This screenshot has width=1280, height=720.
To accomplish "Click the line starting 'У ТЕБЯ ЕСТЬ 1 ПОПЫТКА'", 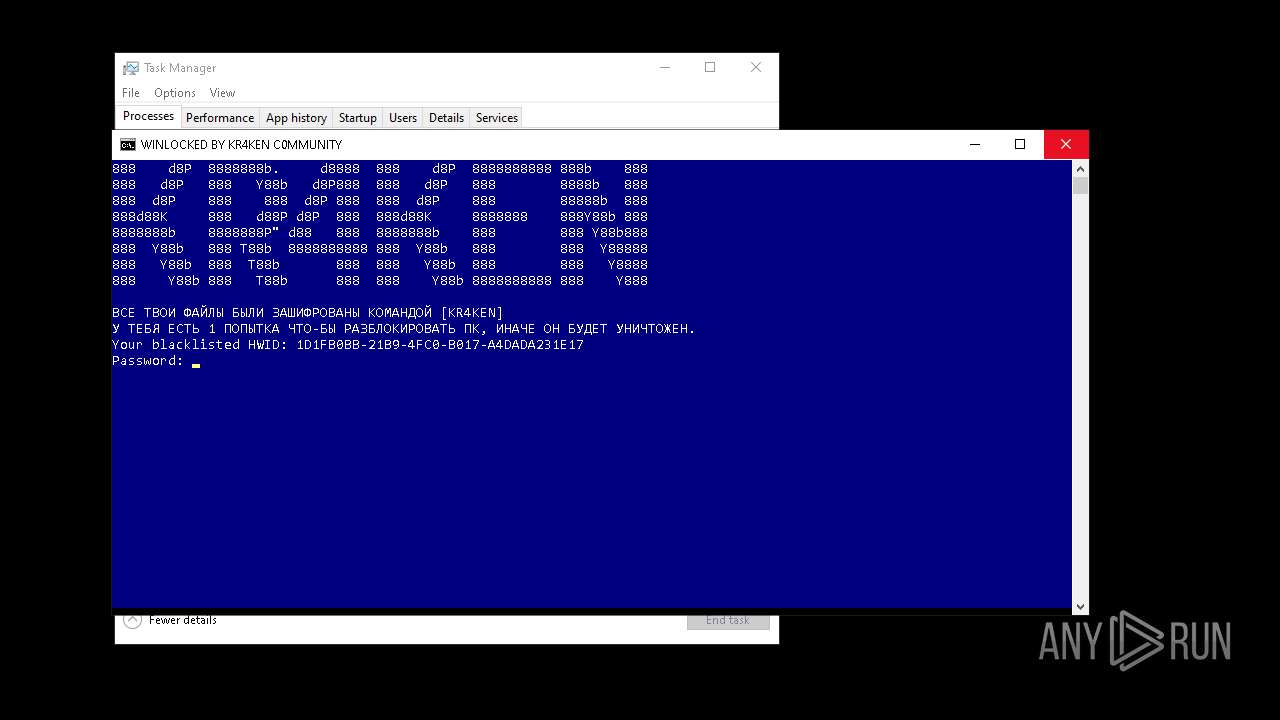I will (x=404, y=329).
